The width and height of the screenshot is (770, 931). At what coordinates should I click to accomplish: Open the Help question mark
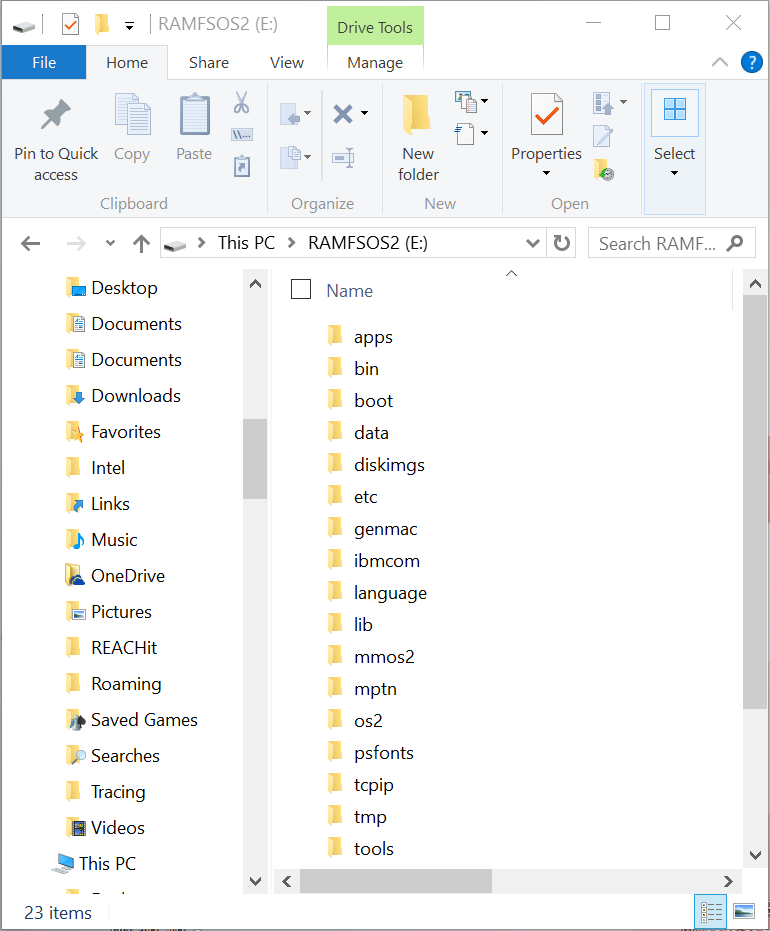click(752, 62)
